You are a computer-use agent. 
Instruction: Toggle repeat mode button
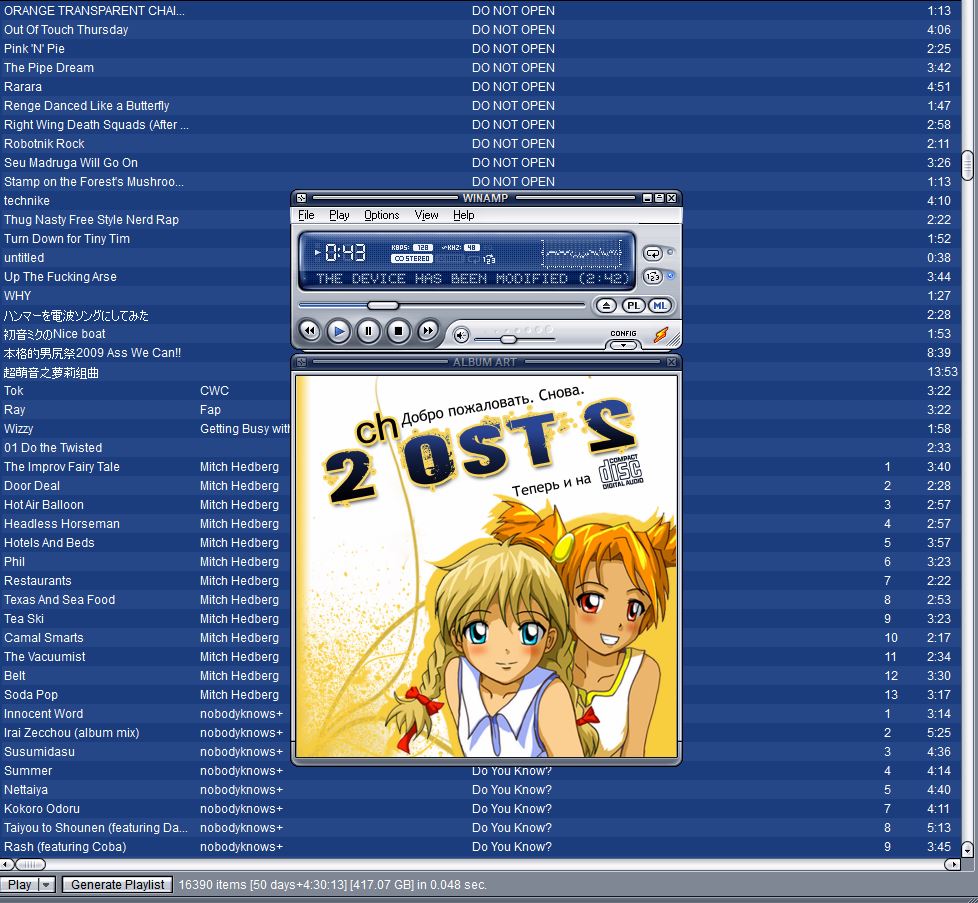(652, 253)
